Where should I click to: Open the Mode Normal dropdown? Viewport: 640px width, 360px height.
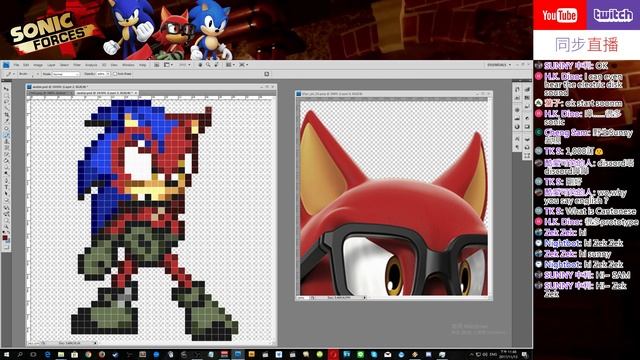66,74
